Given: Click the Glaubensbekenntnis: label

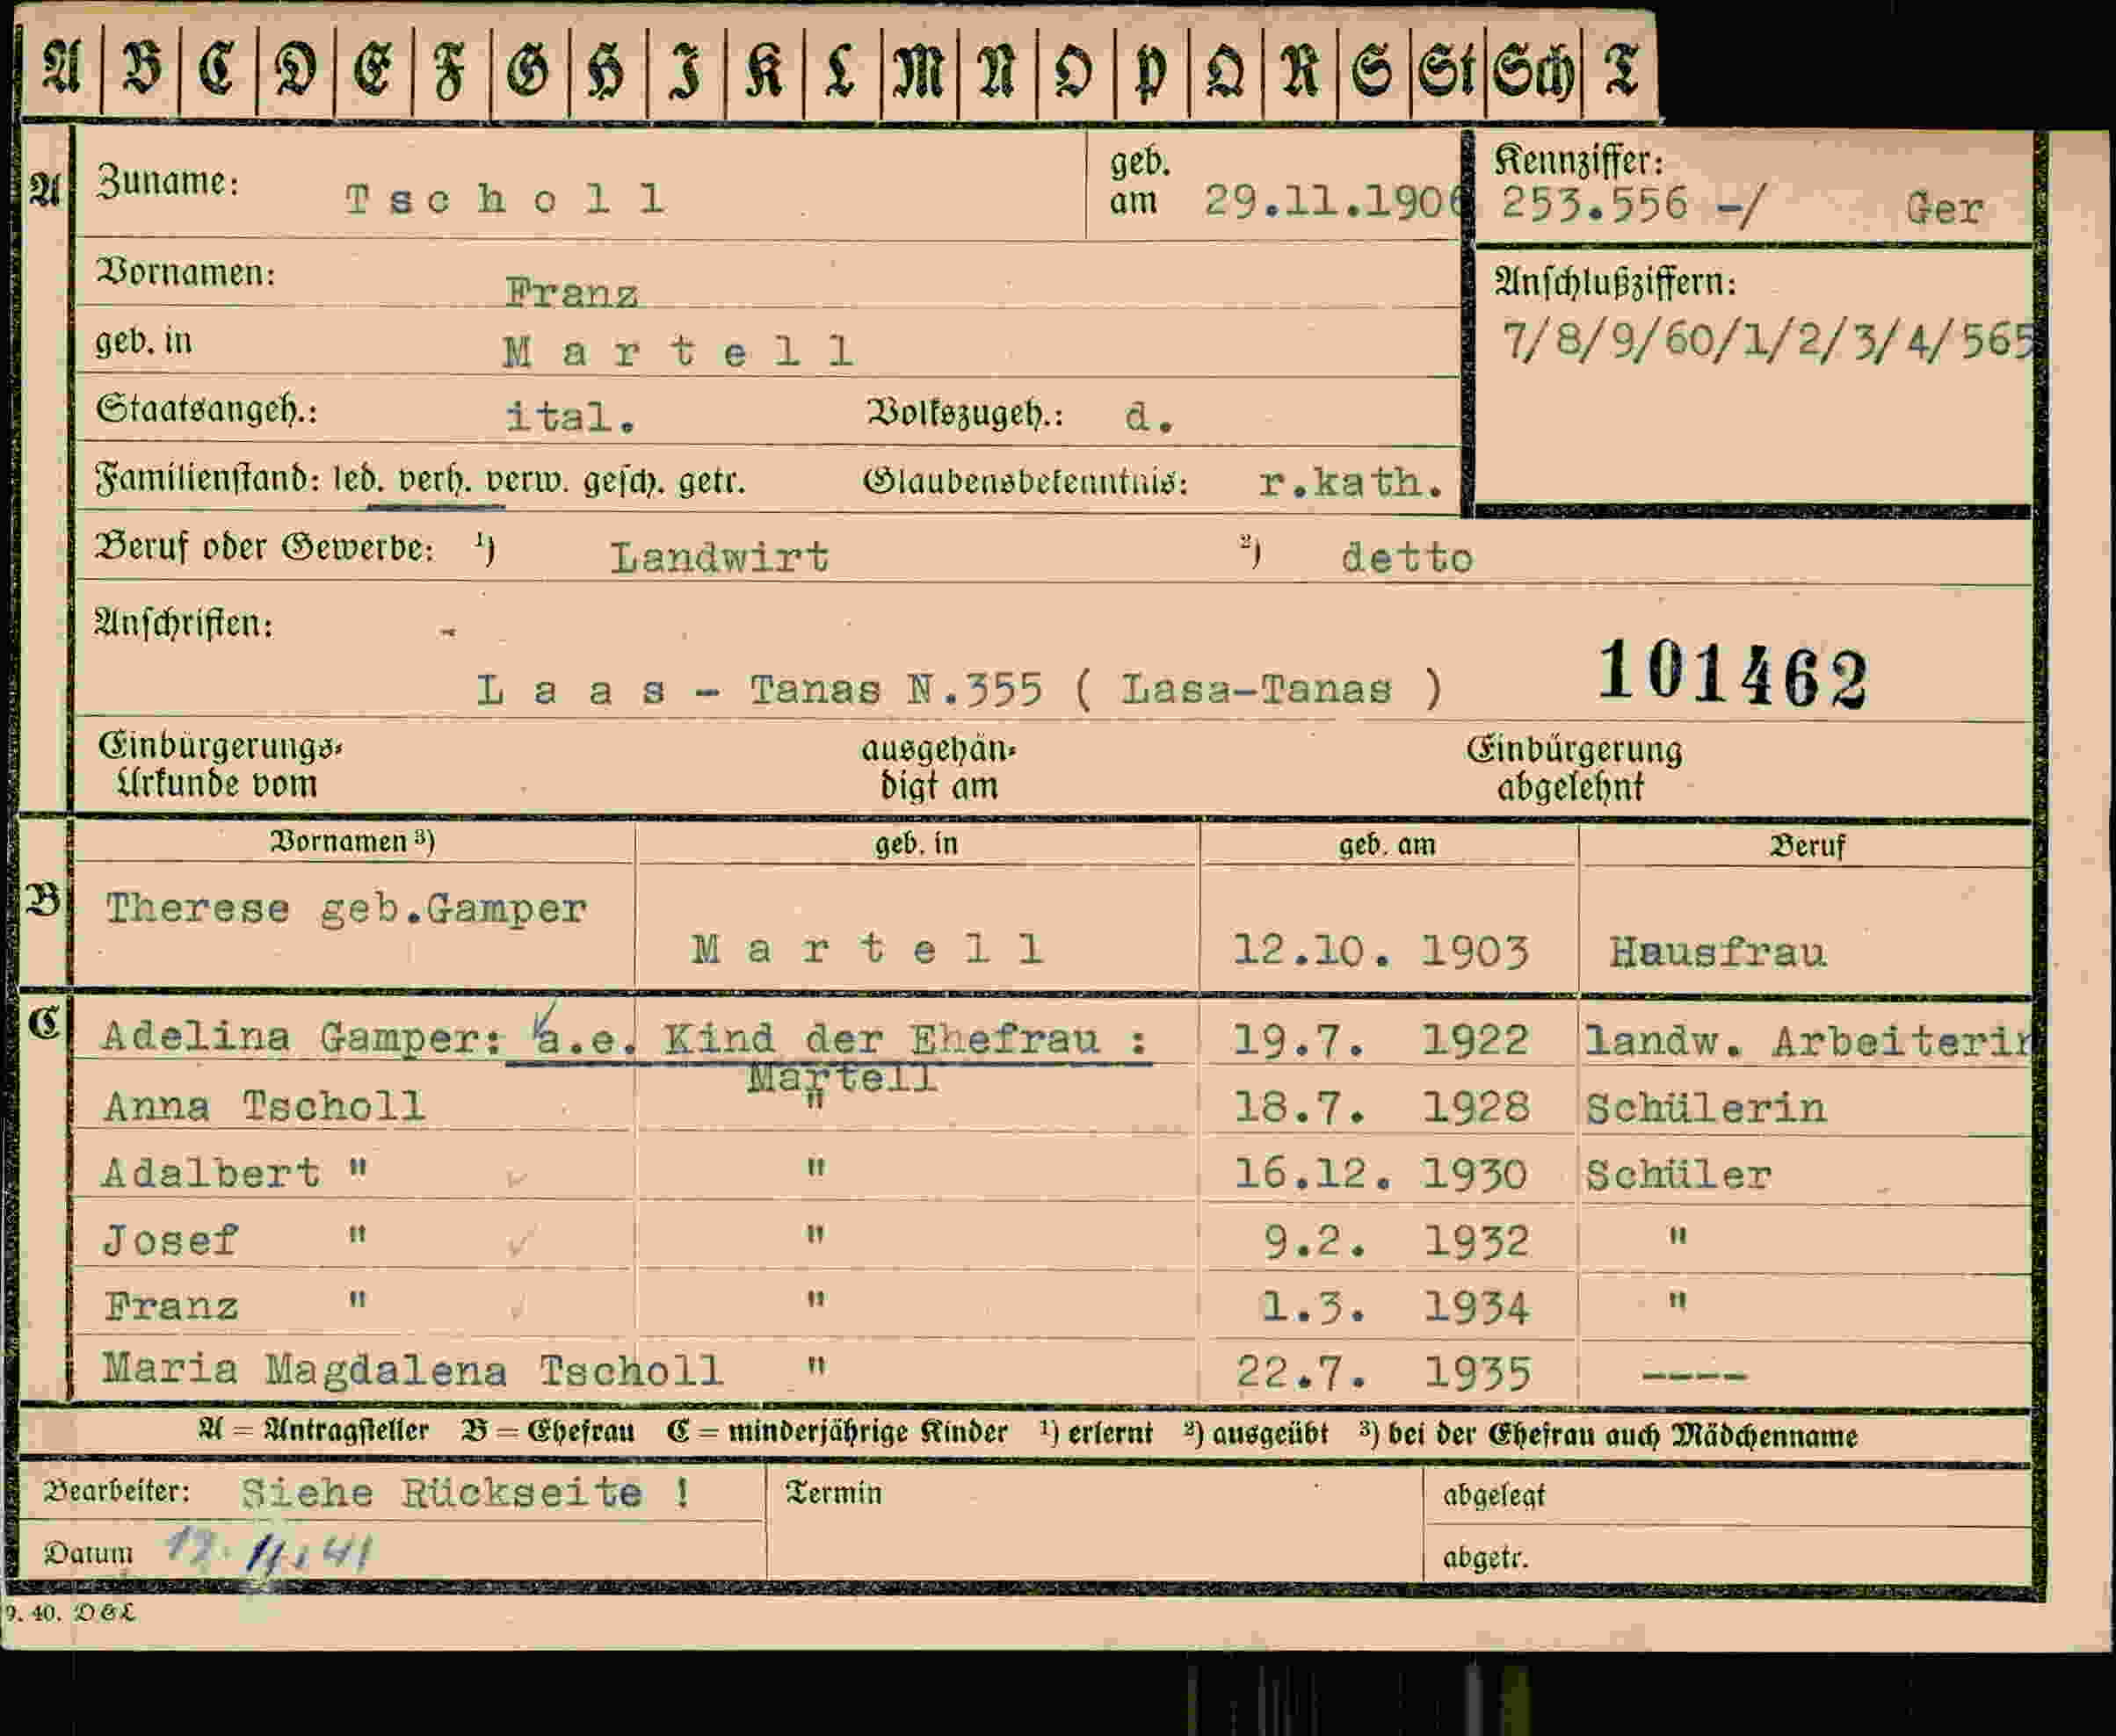Looking at the screenshot, I should [x=1026, y=483].
